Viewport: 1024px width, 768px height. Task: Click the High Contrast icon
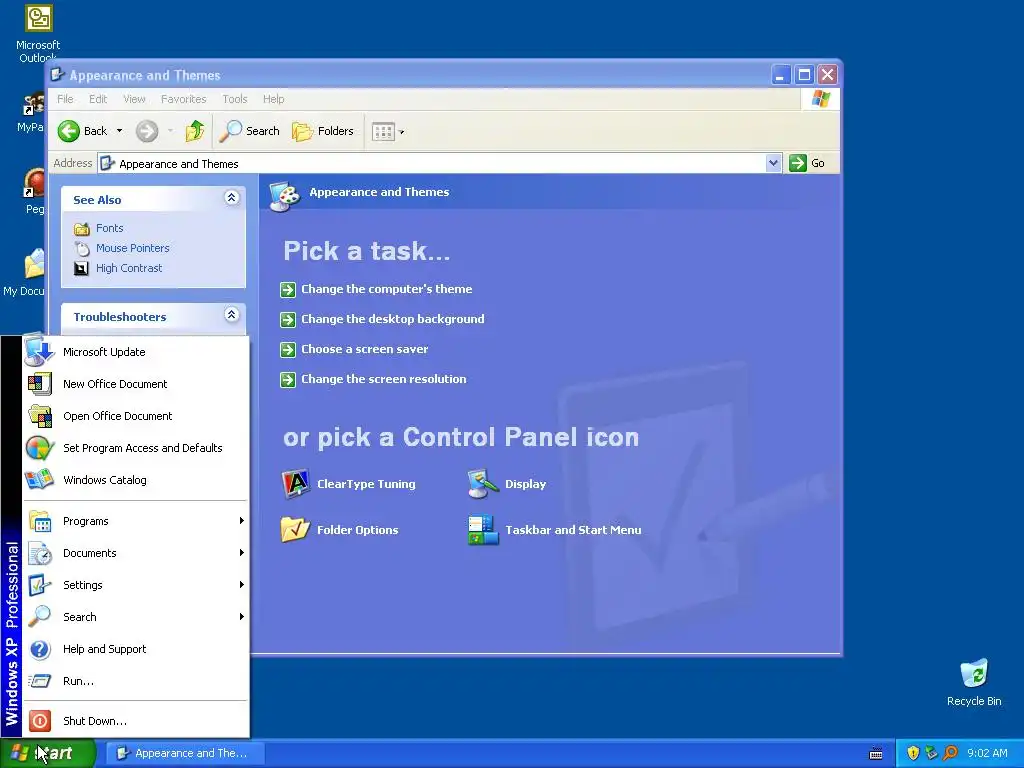tap(81, 268)
